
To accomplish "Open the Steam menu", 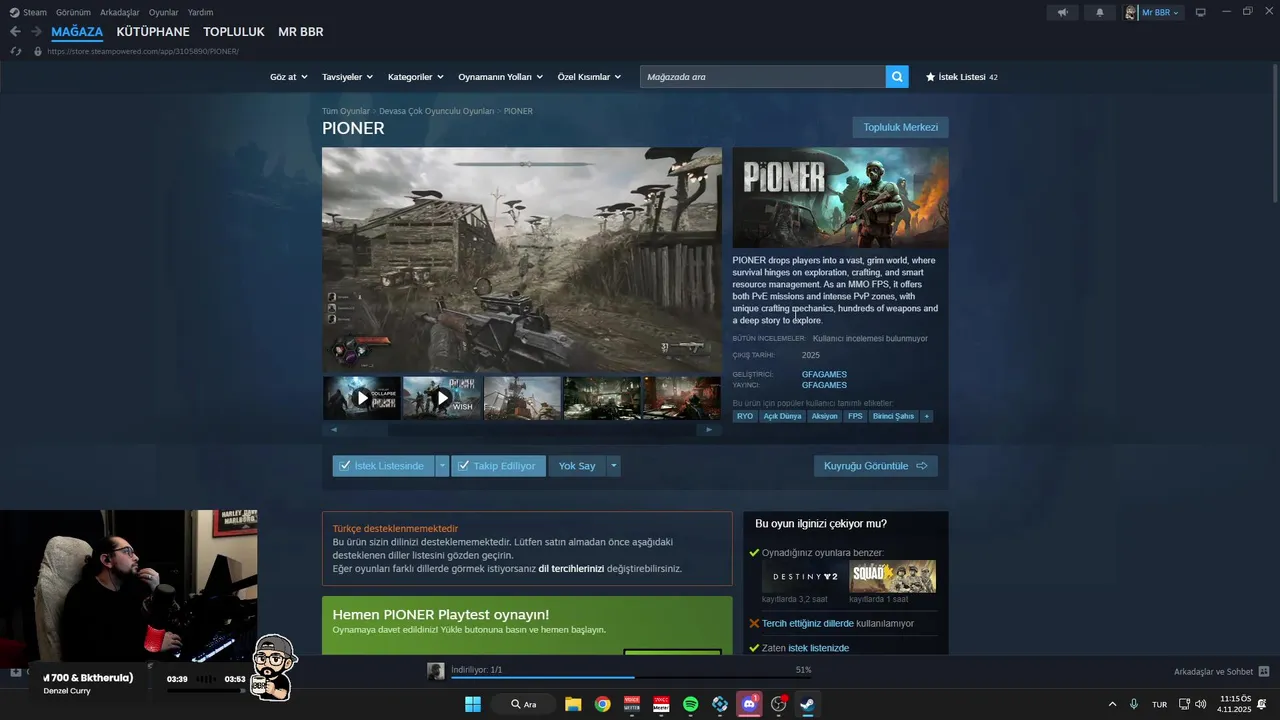I will tap(28, 12).
